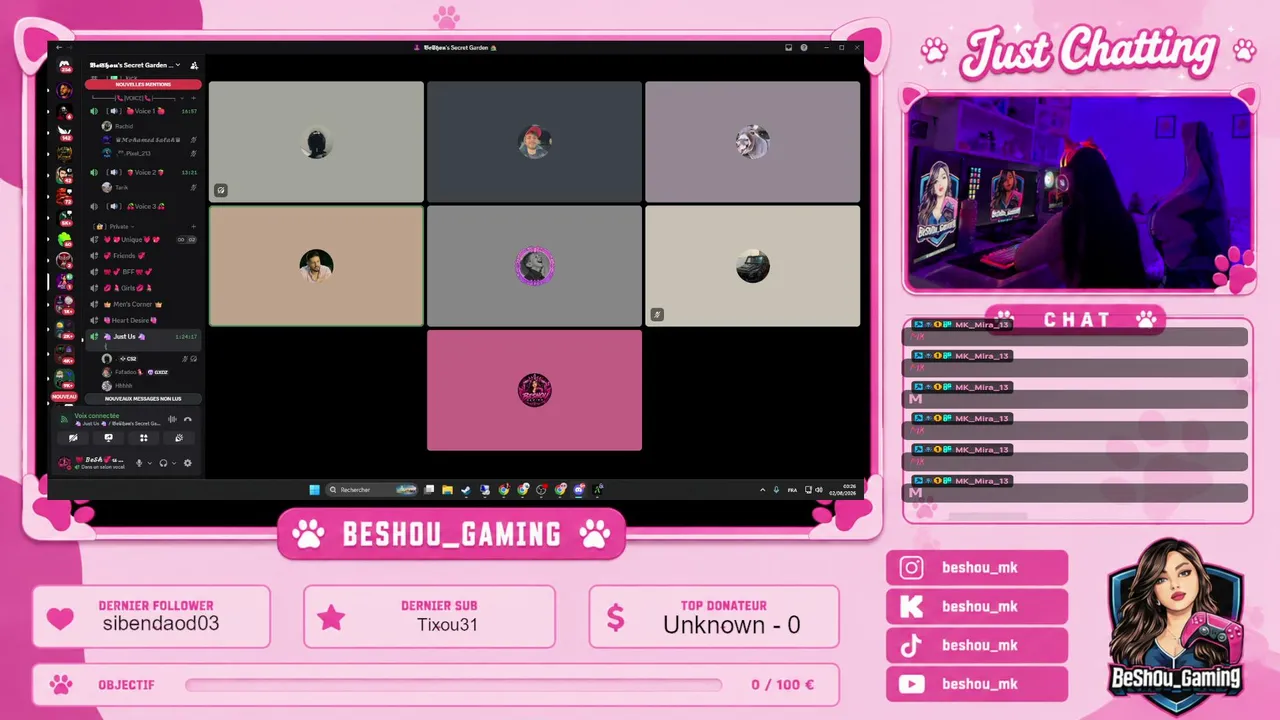The width and height of the screenshot is (1280, 720).
Task: Mute the microphone in user panel
Action: coord(139,463)
